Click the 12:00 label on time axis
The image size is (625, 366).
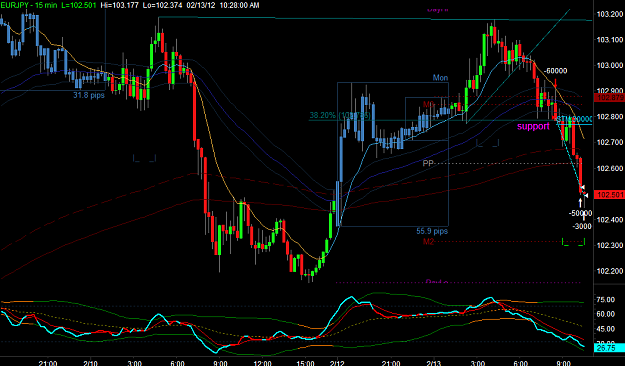(x=262, y=363)
